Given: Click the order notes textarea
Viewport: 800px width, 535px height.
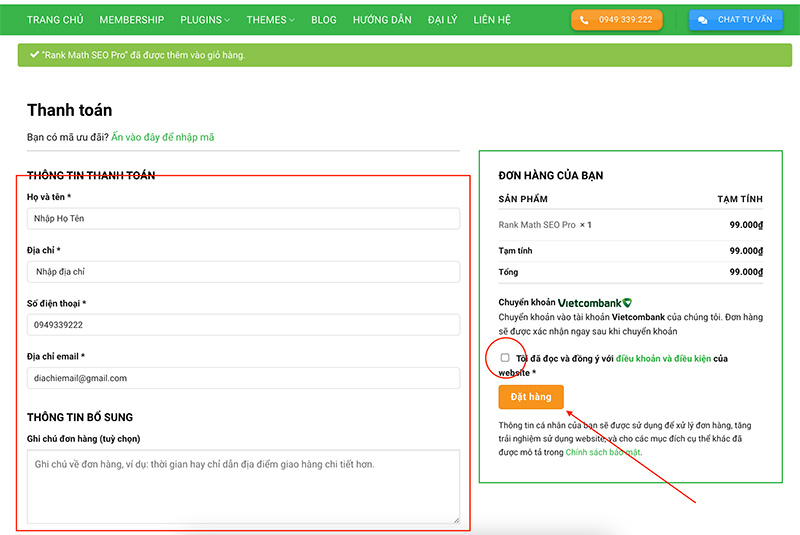Looking at the screenshot, I should [x=243, y=486].
